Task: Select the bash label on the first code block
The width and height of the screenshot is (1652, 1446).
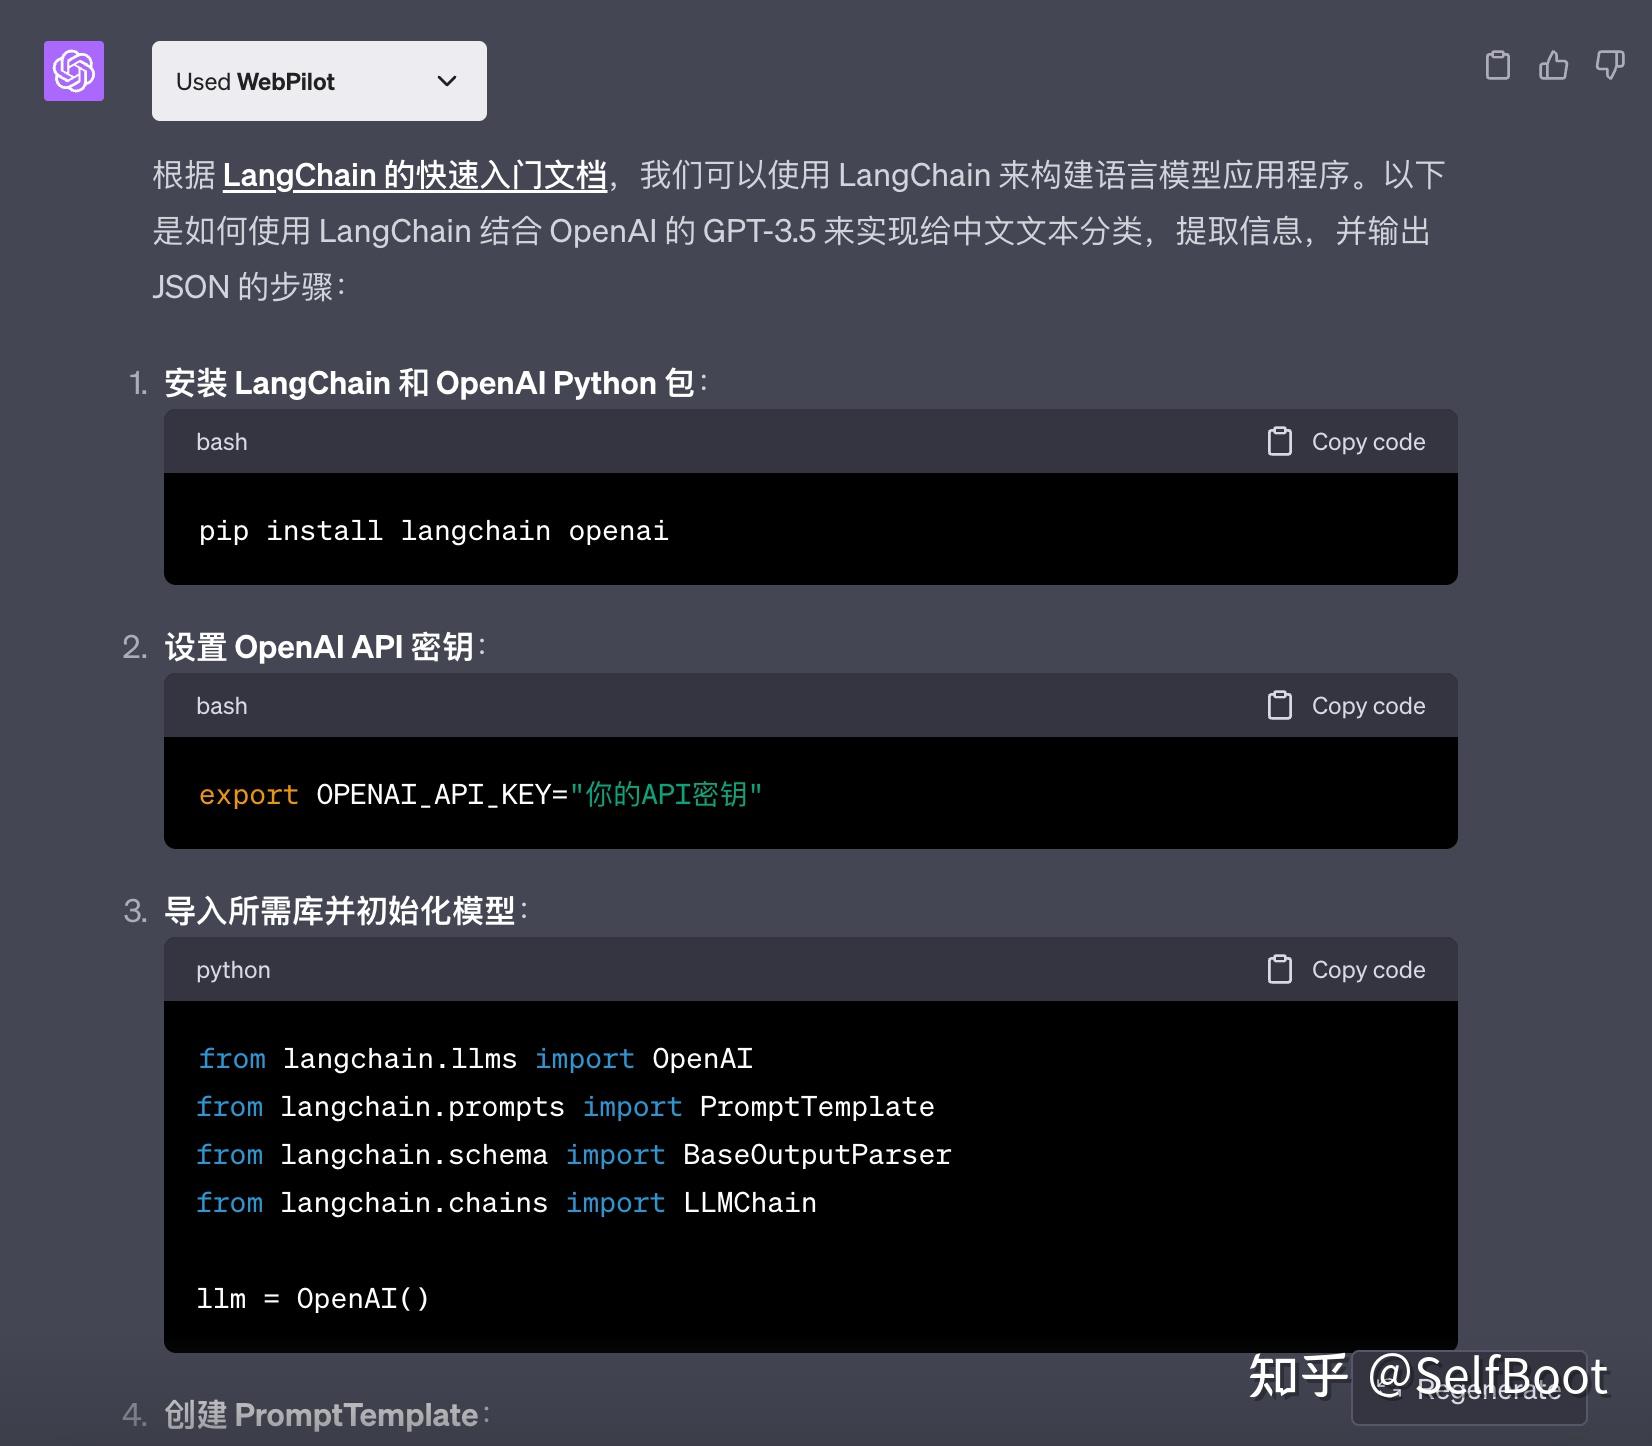Action: 220,440
